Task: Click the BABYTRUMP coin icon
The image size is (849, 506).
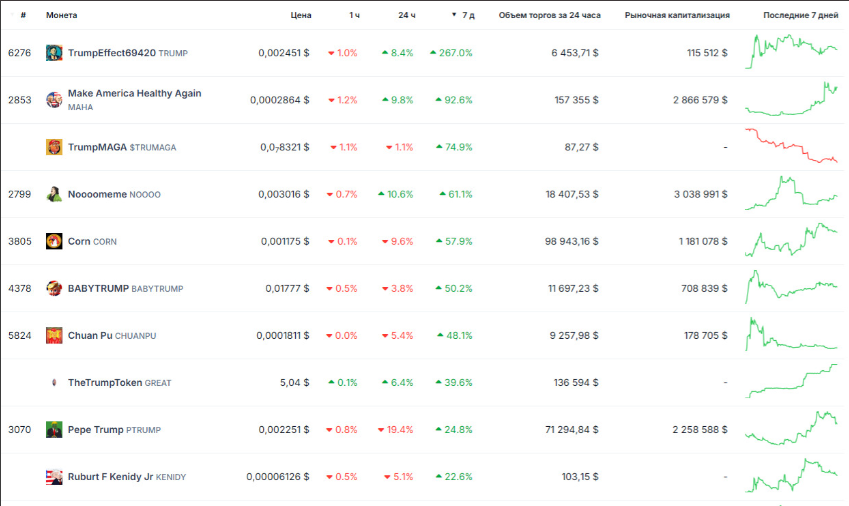Action: (54, 288)
